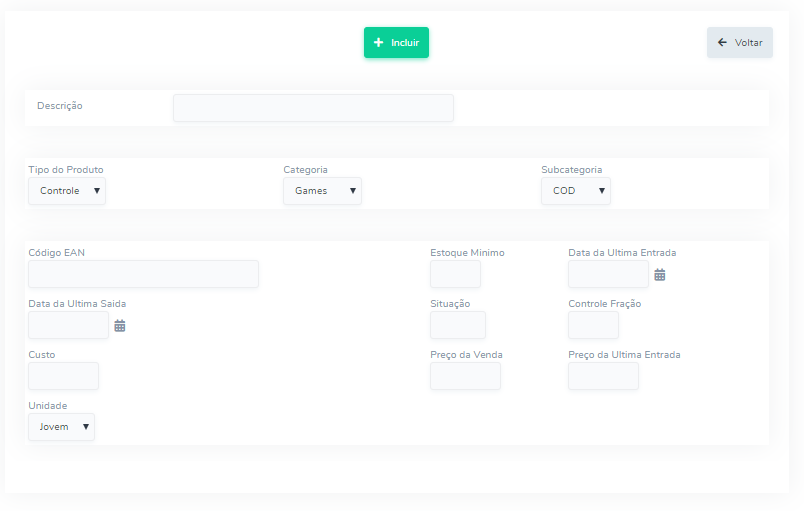Go back using the Voltar button
The image size is (804, 511).
(739, 43)
